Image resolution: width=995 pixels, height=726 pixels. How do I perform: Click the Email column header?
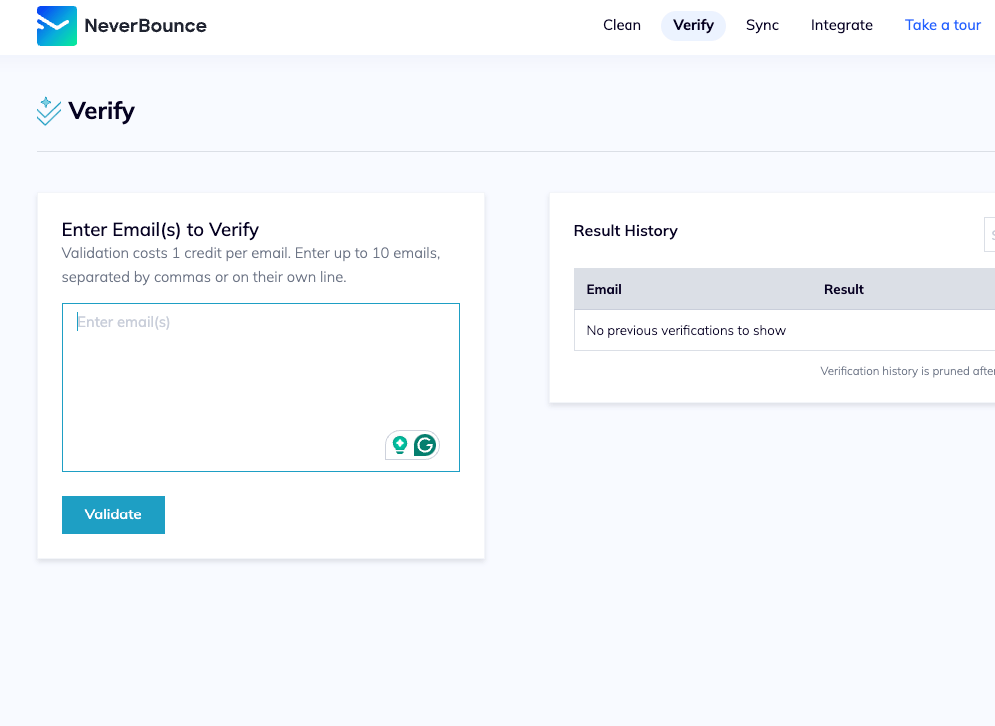(x=604, y=289)
